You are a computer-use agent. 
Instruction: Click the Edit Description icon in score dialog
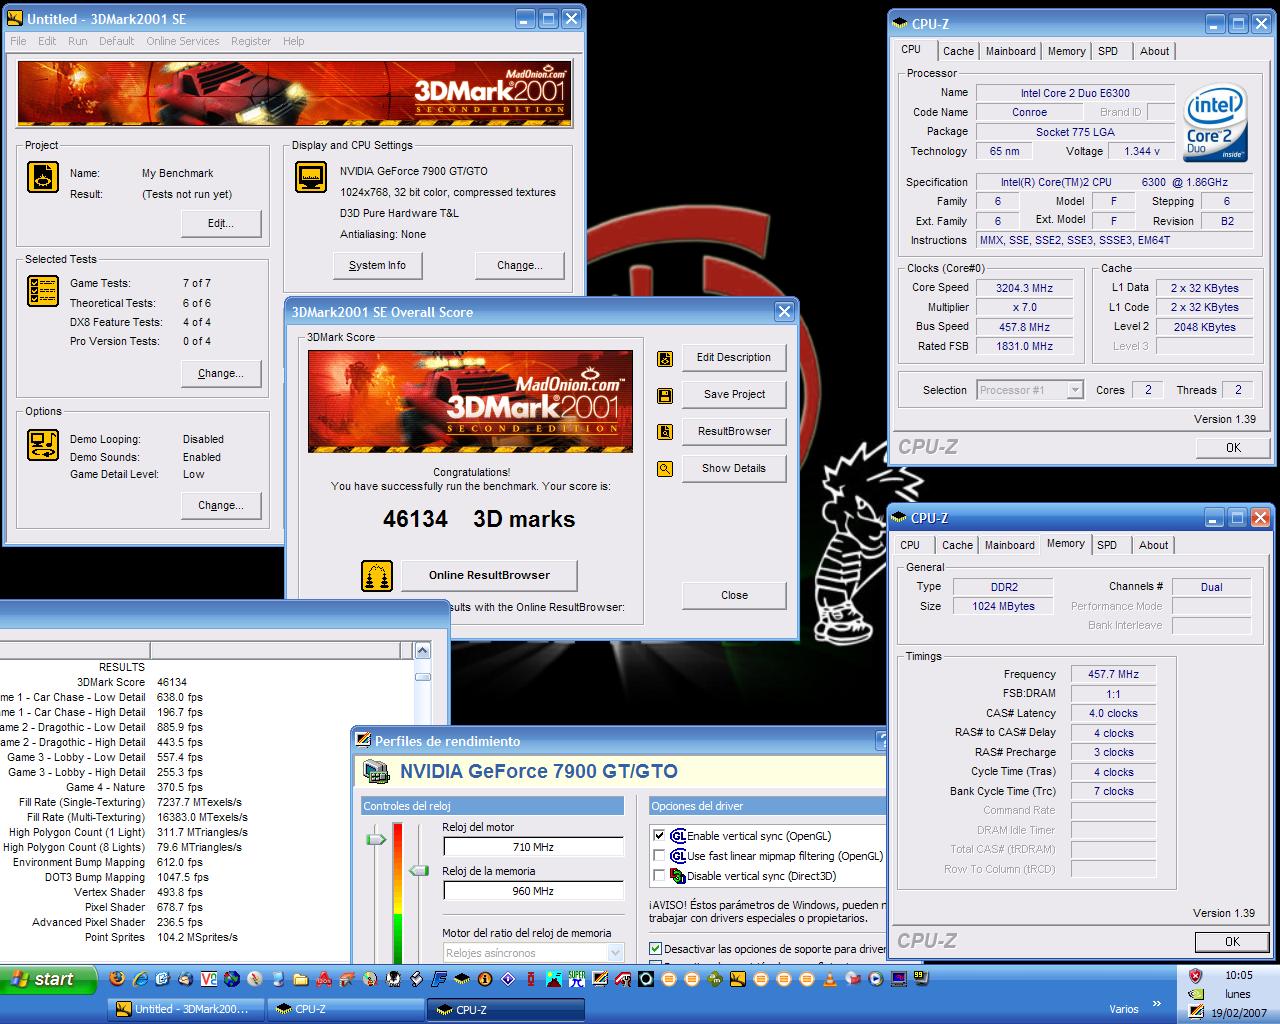(x=665, y=358)
